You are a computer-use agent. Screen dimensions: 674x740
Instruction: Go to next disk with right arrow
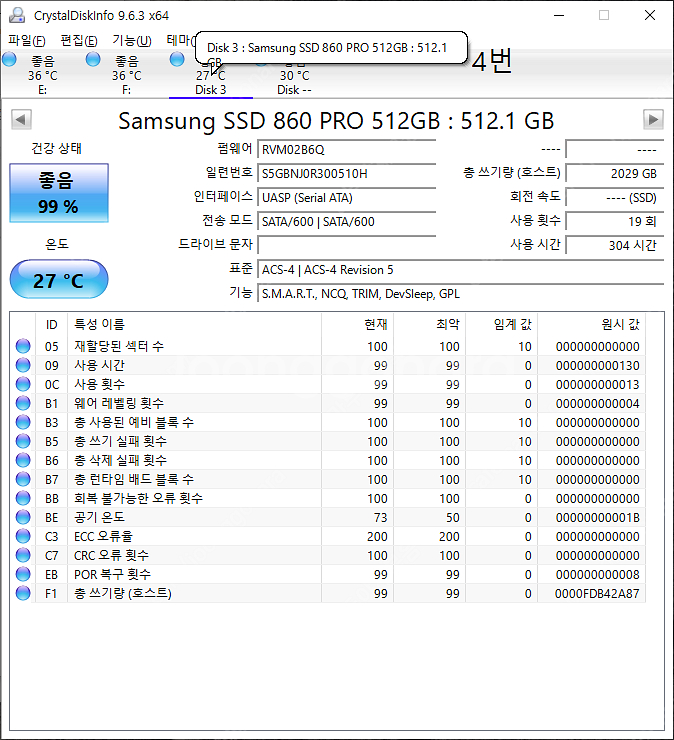(x=653, y=119)
